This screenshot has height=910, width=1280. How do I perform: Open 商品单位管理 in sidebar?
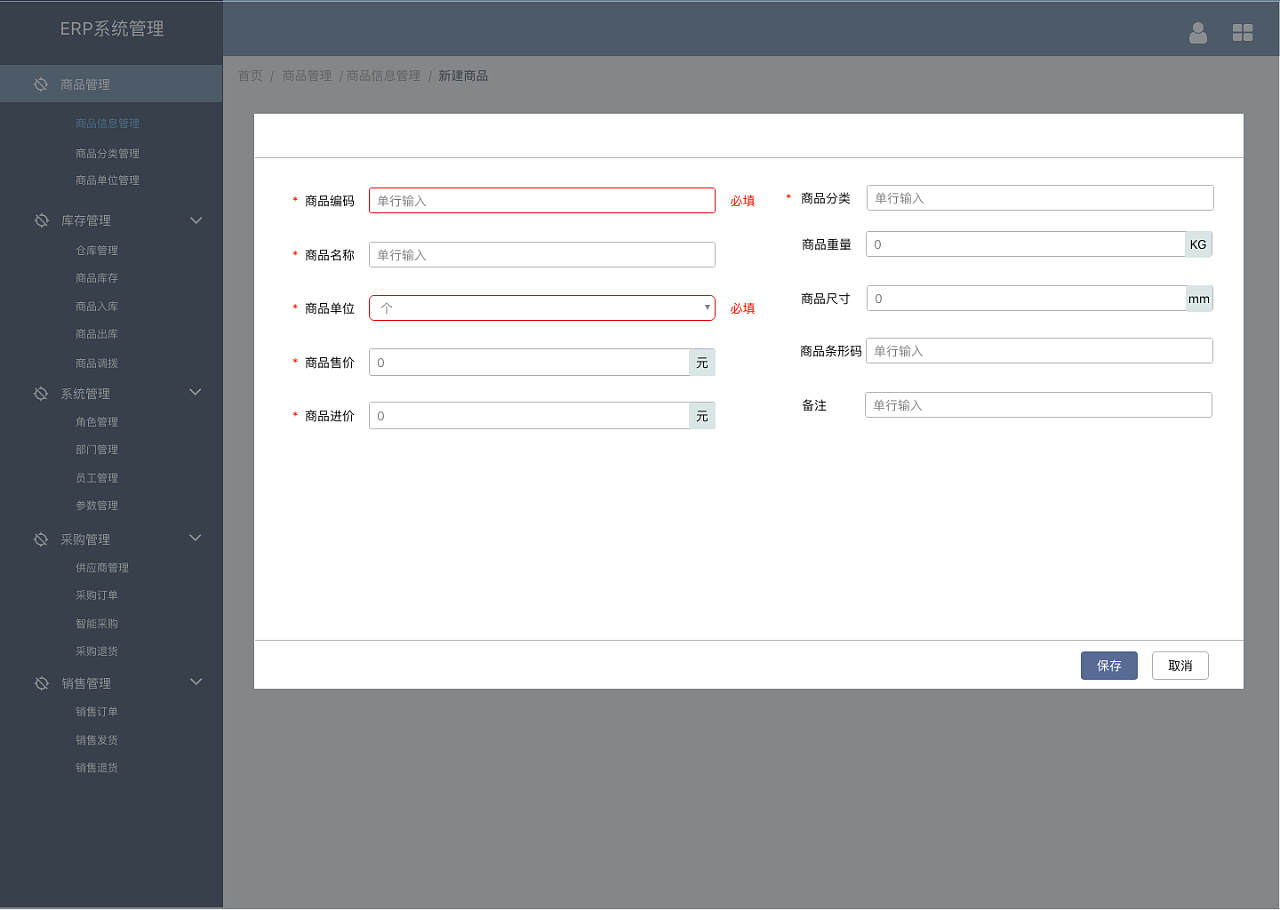point(107,181)
